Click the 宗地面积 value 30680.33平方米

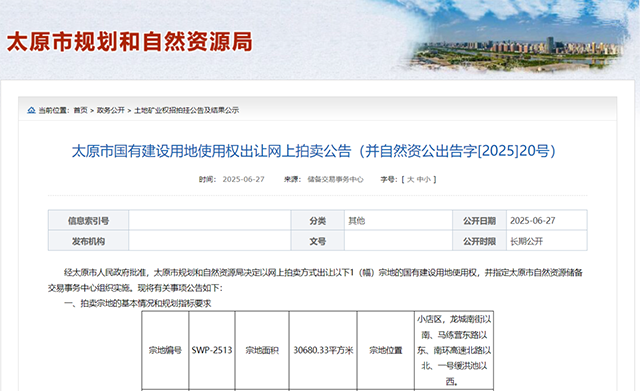pyautogui.click(x=323, y=350)
